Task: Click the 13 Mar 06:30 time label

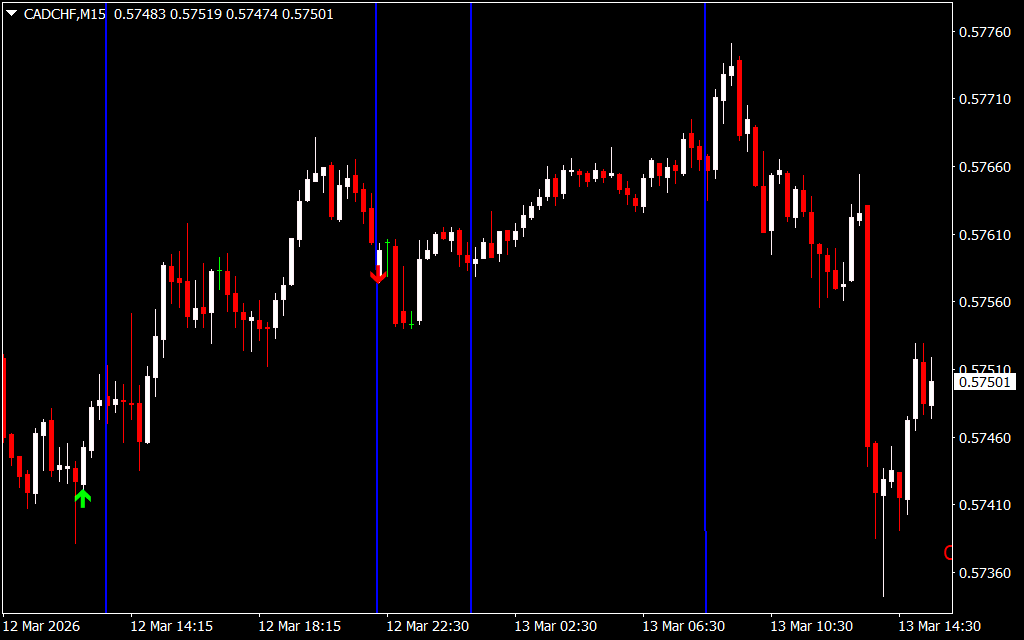Action: pos(683,626)
